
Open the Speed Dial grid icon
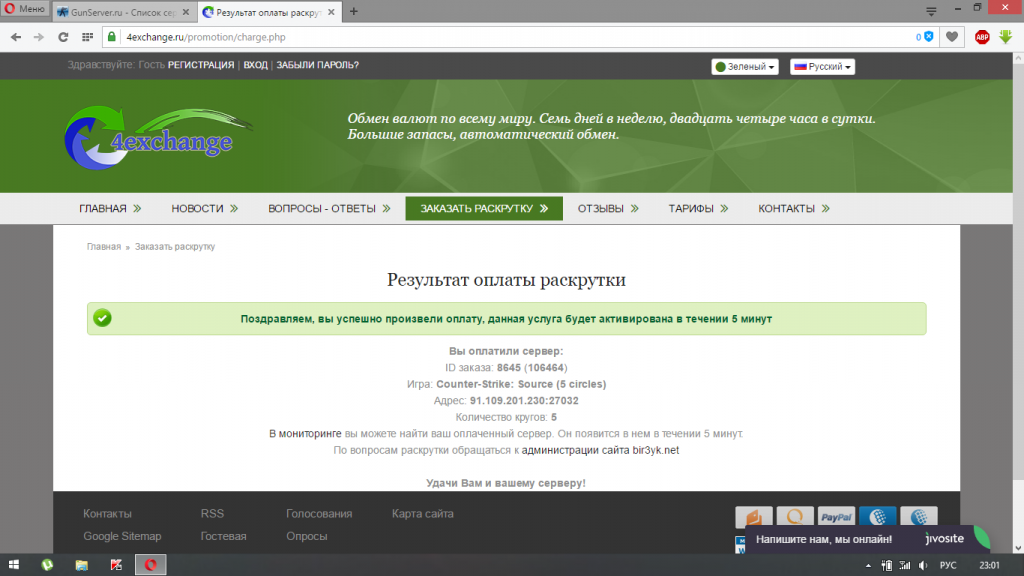click(x=87, y=37)
